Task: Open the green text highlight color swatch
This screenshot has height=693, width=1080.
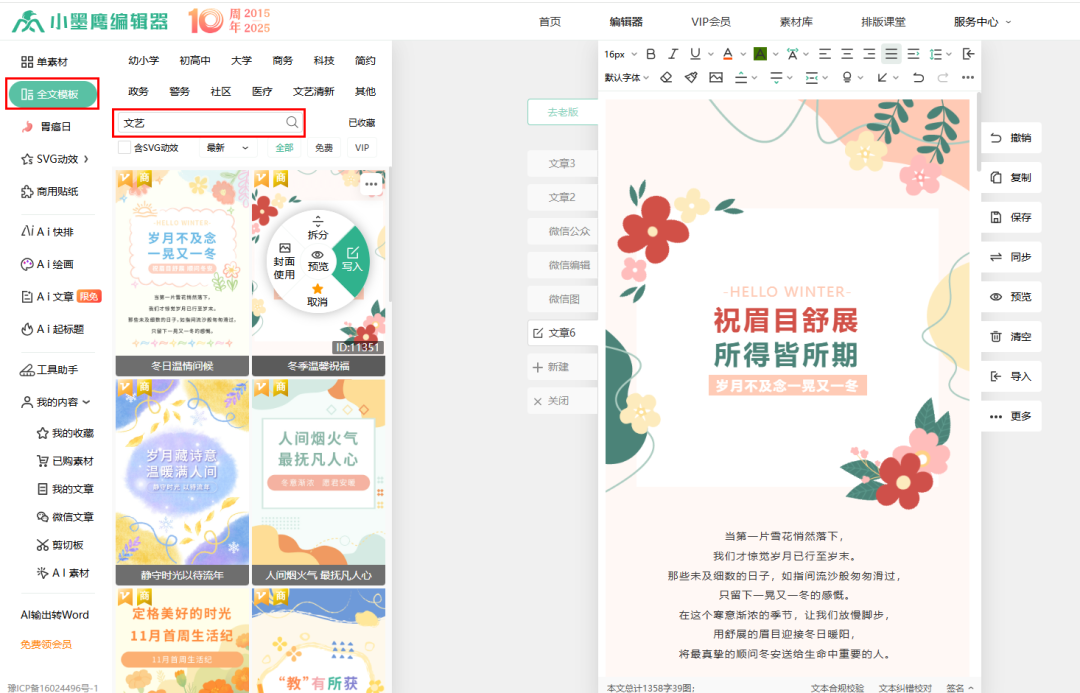Action: click(x=759, y=54)
